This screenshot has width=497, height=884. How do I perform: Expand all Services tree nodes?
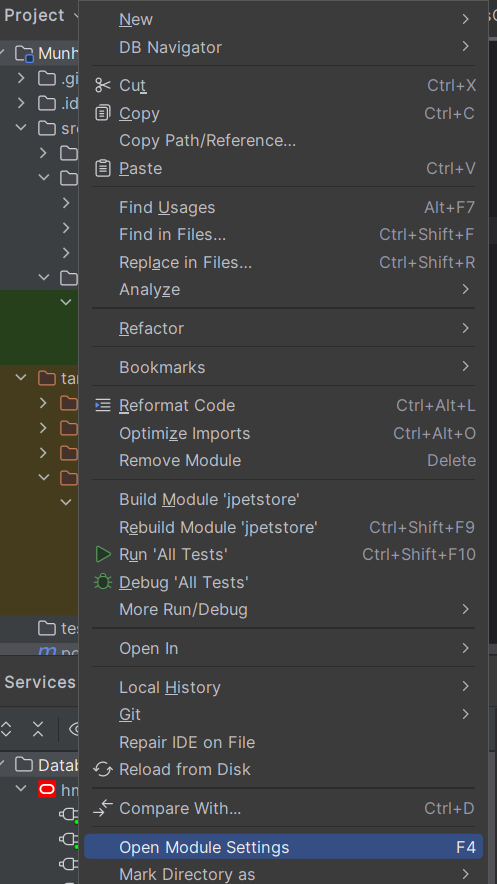click(x=6, y=729)
